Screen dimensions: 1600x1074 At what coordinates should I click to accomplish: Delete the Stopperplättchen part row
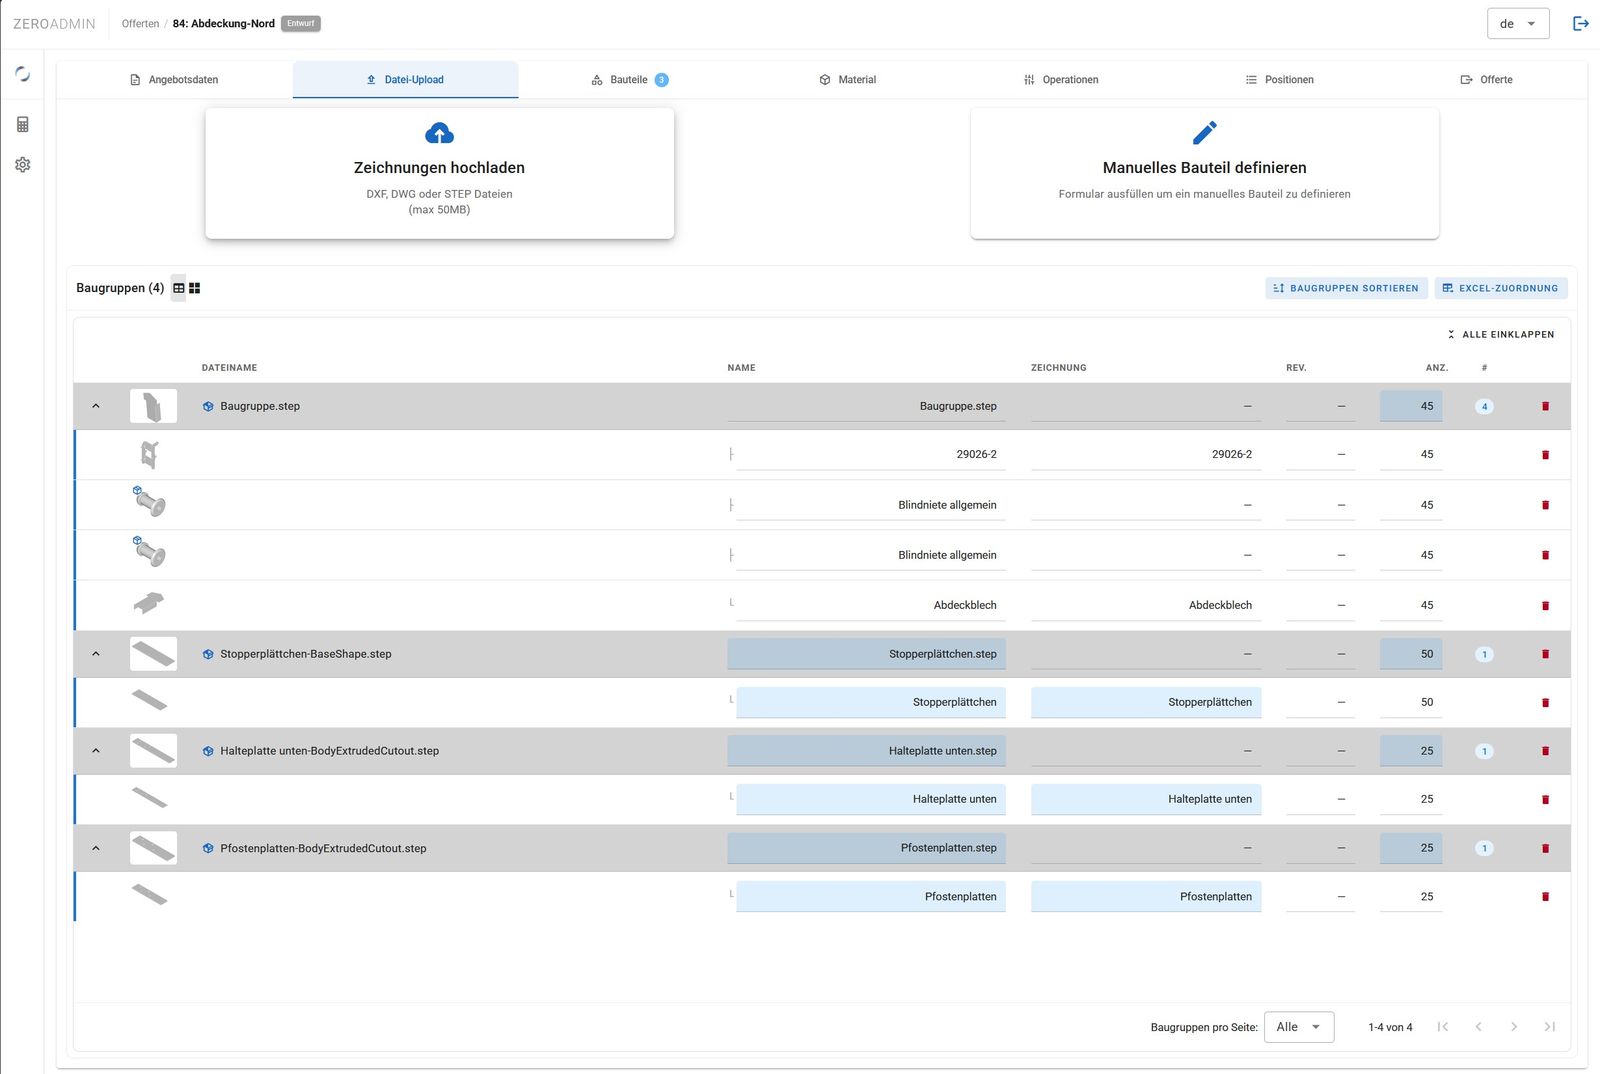point(1545,703)
